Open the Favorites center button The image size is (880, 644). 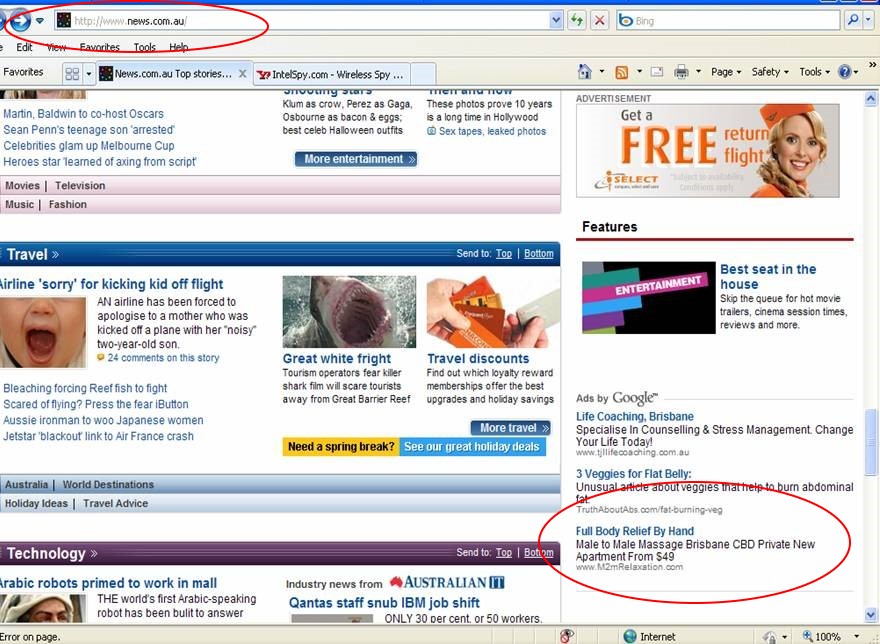click(x=23, y=72)
